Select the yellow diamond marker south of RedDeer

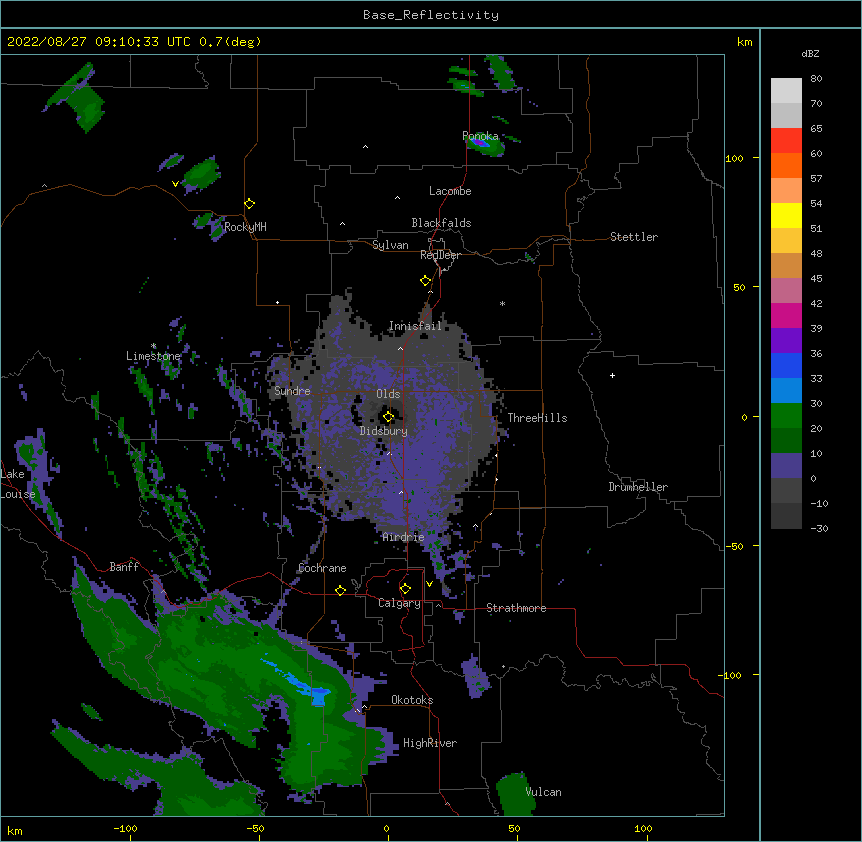coord(426,281)
